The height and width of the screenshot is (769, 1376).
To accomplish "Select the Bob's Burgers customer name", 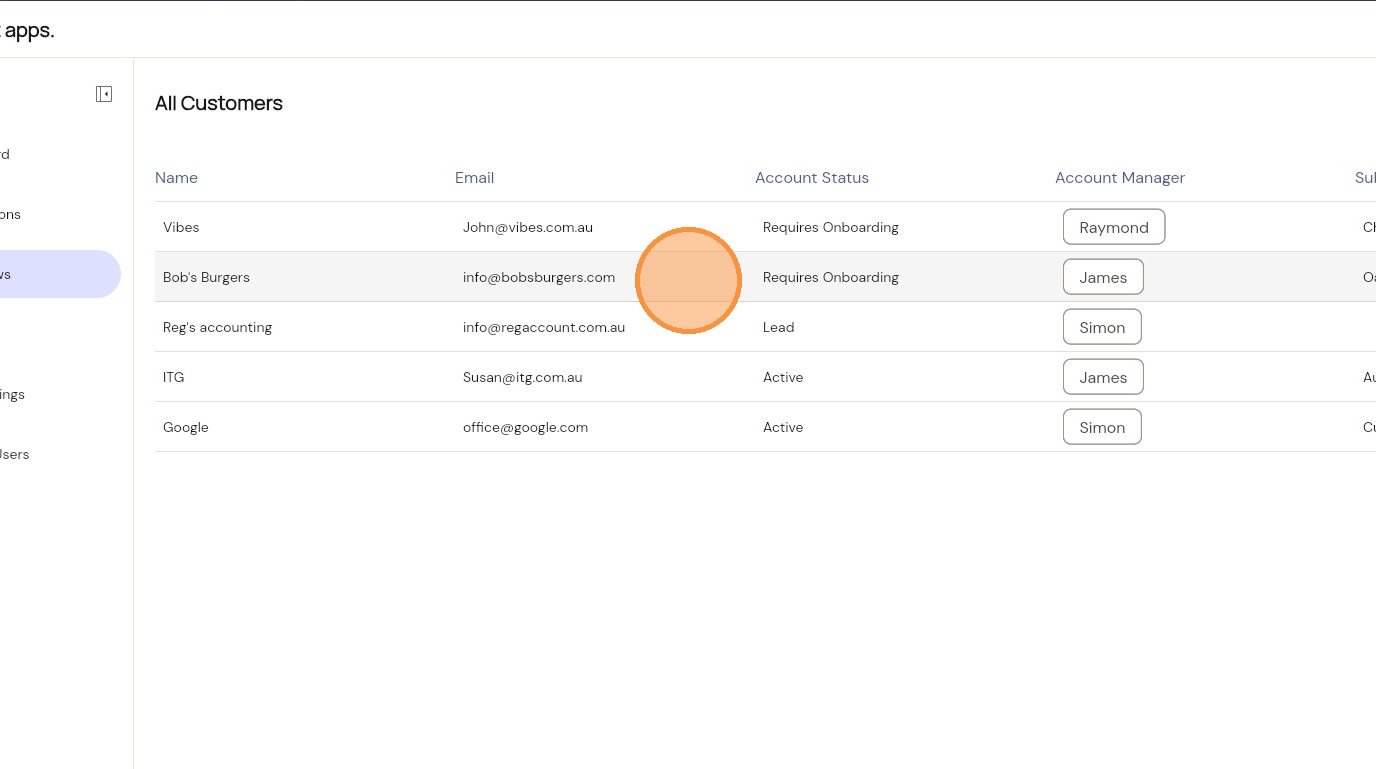I will click(206, 277).
